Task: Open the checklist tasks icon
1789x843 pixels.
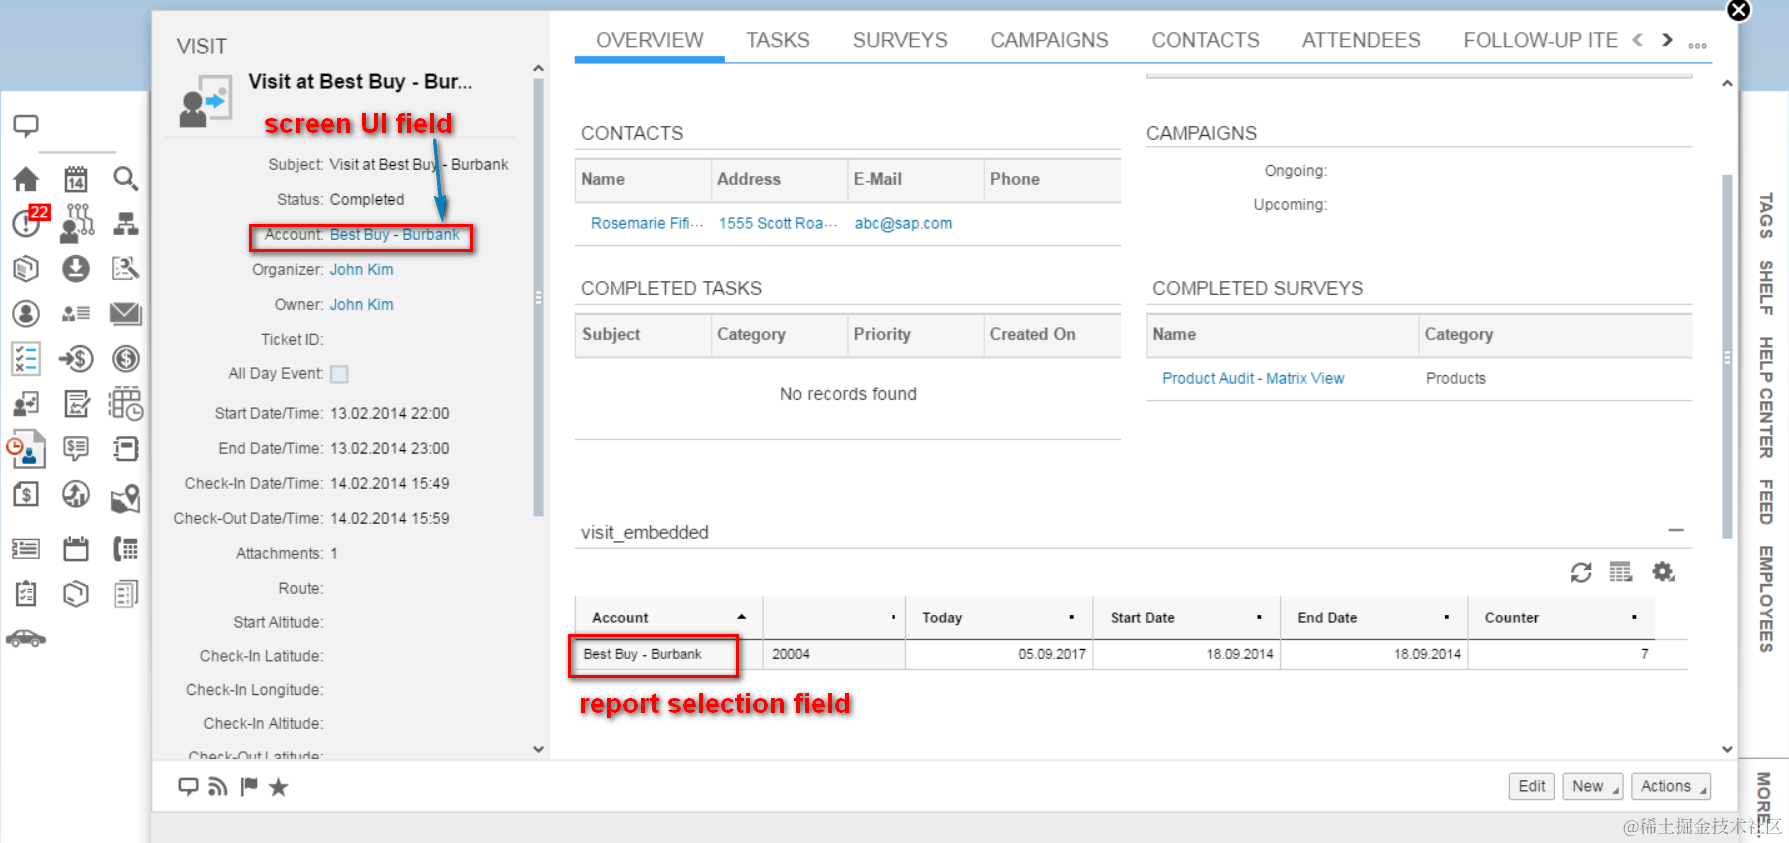Action: pos(26,358)
